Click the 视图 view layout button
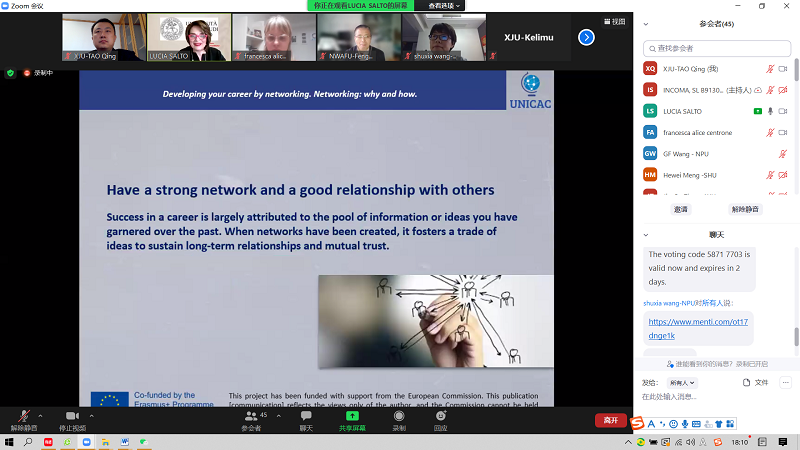 pyautogui.click(x=614, y=21)
